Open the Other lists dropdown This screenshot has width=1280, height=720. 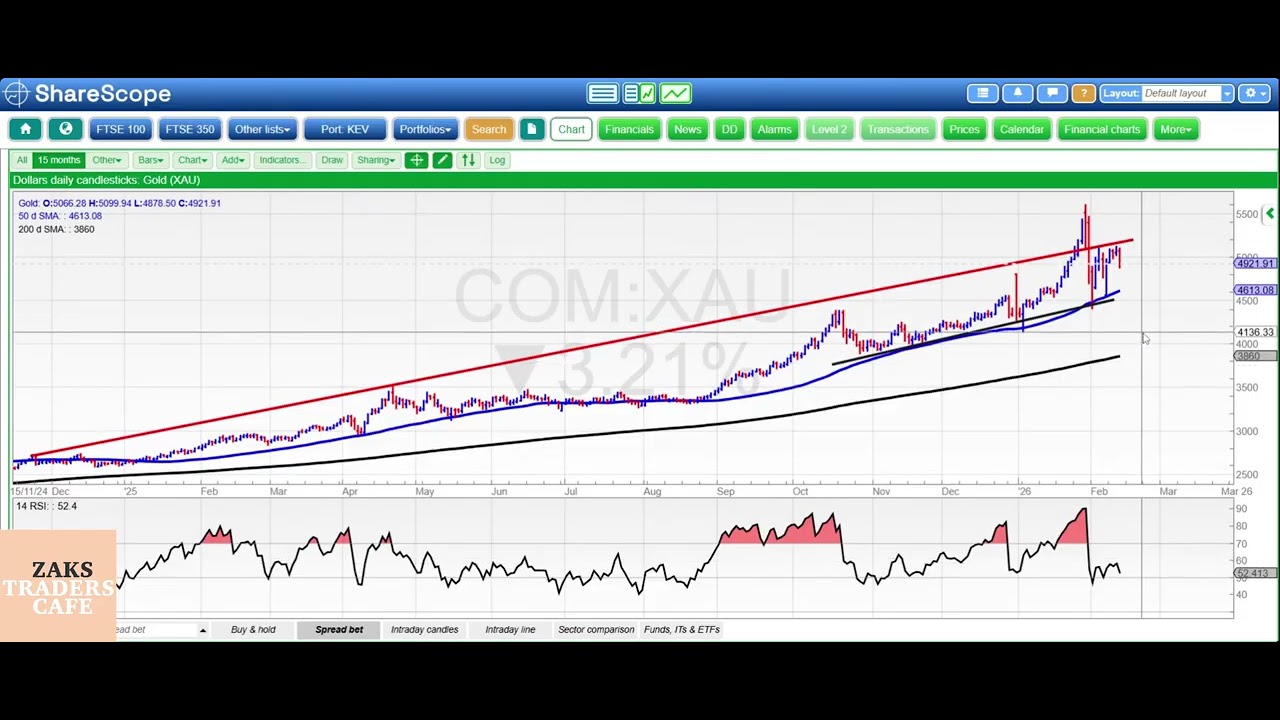click(262, 129)
